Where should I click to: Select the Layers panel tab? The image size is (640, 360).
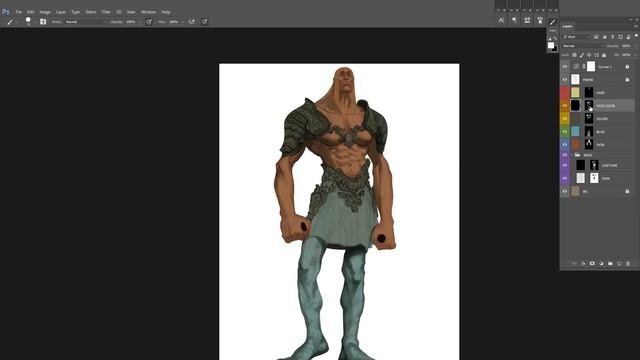pyautogui.click(x=568, y=26)
